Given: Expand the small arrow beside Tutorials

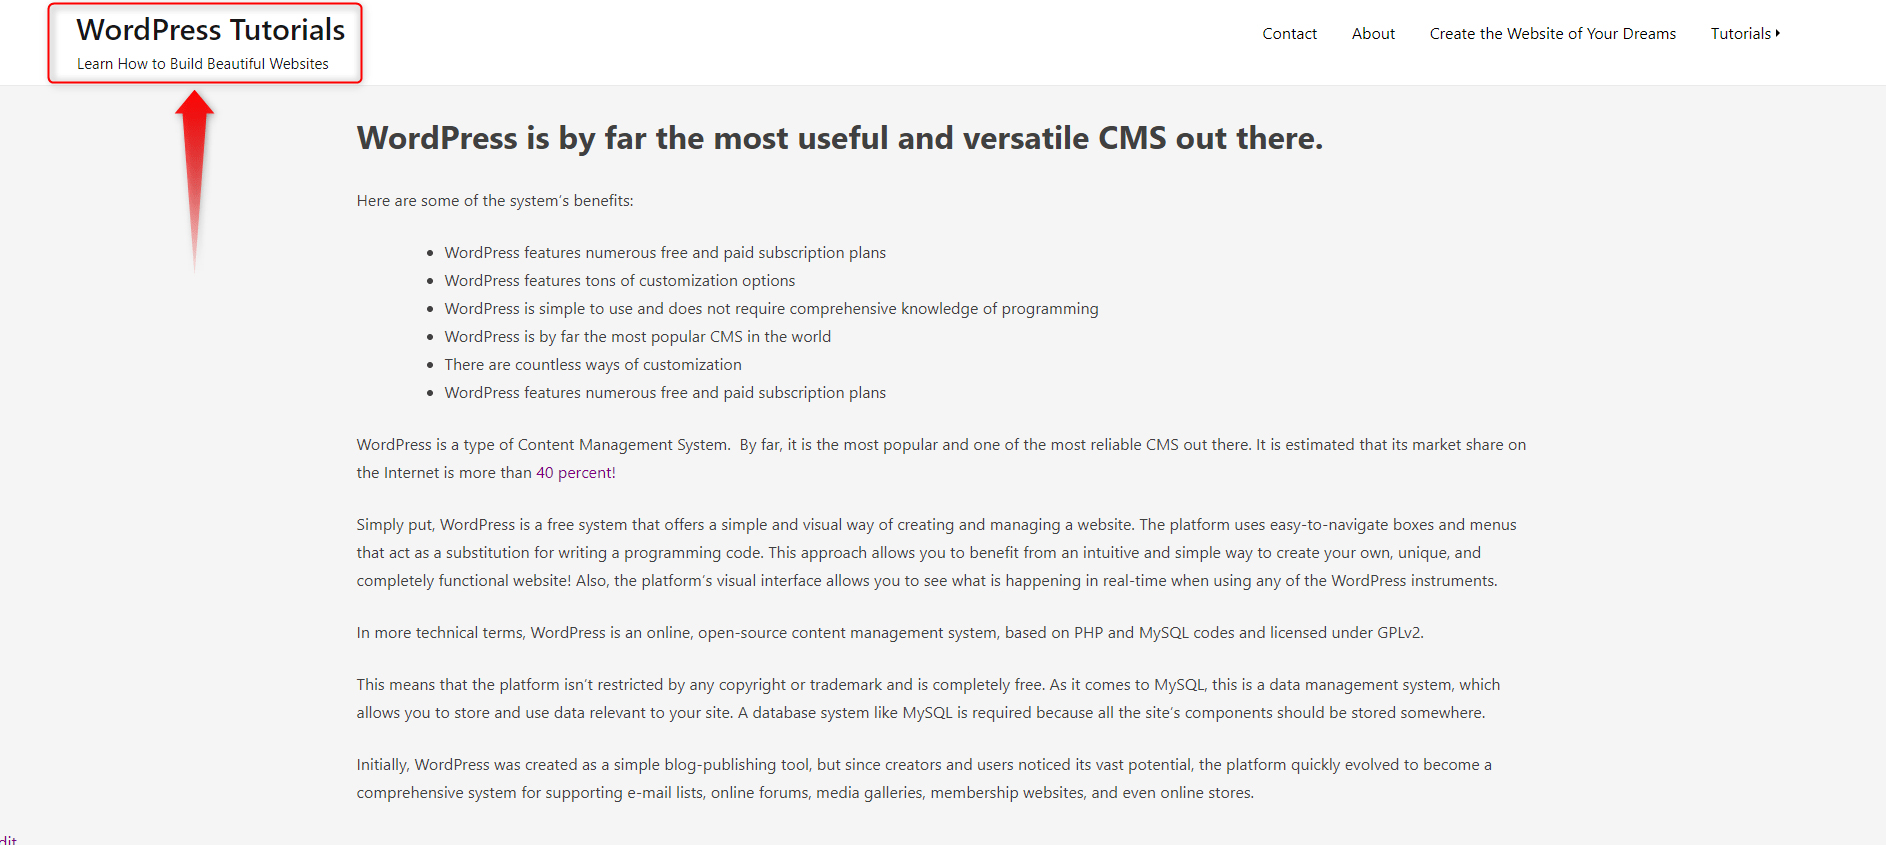Looking at the screenshot, I should (x=1778, y=33).
